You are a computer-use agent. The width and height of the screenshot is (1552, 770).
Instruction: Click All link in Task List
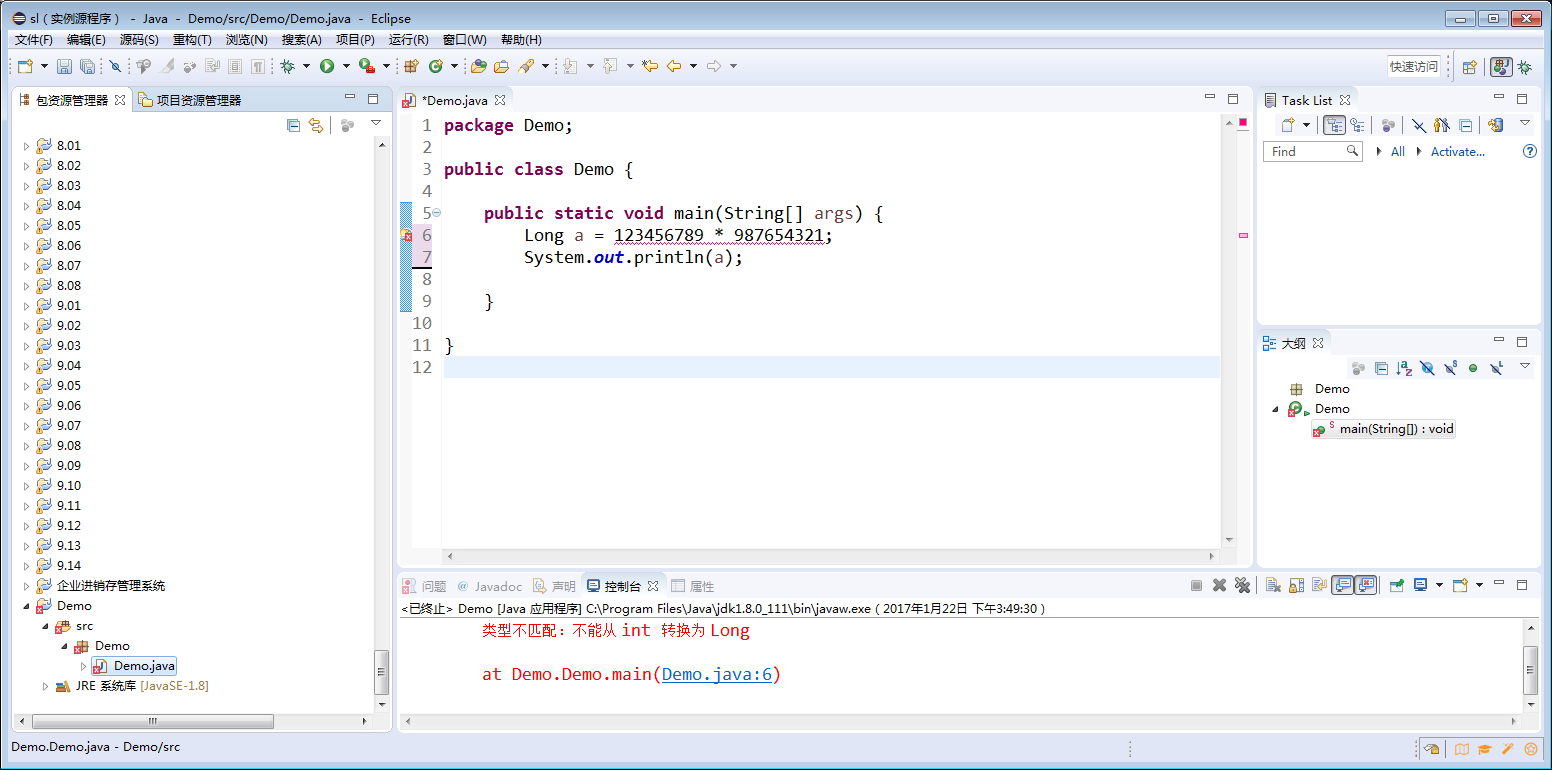1397,151
